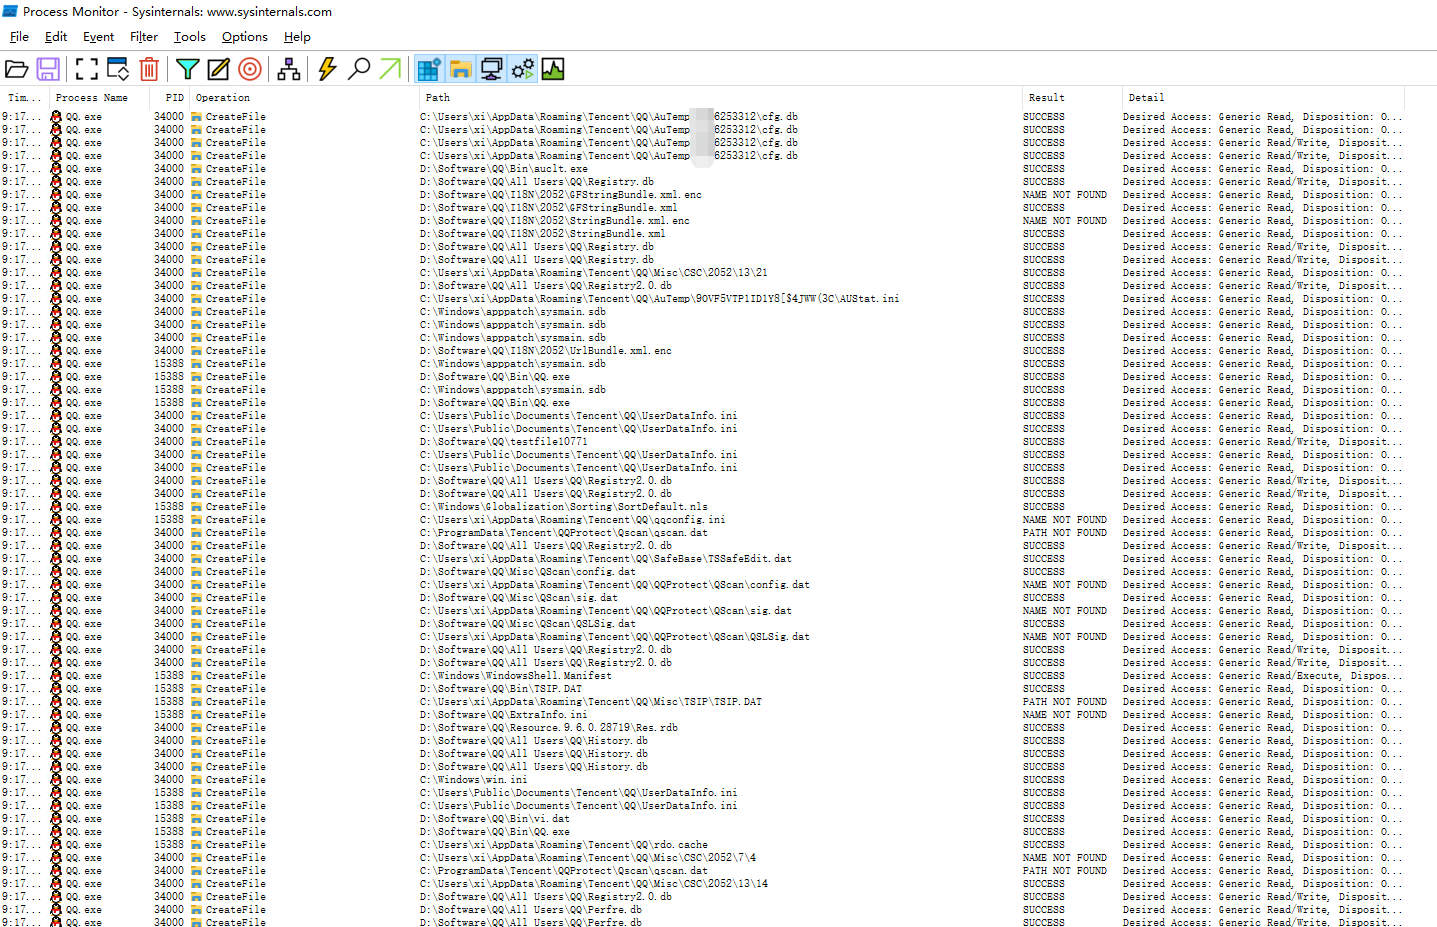1437x927 pixels.
Task: Open the Event menu
Action: point(98,37)
